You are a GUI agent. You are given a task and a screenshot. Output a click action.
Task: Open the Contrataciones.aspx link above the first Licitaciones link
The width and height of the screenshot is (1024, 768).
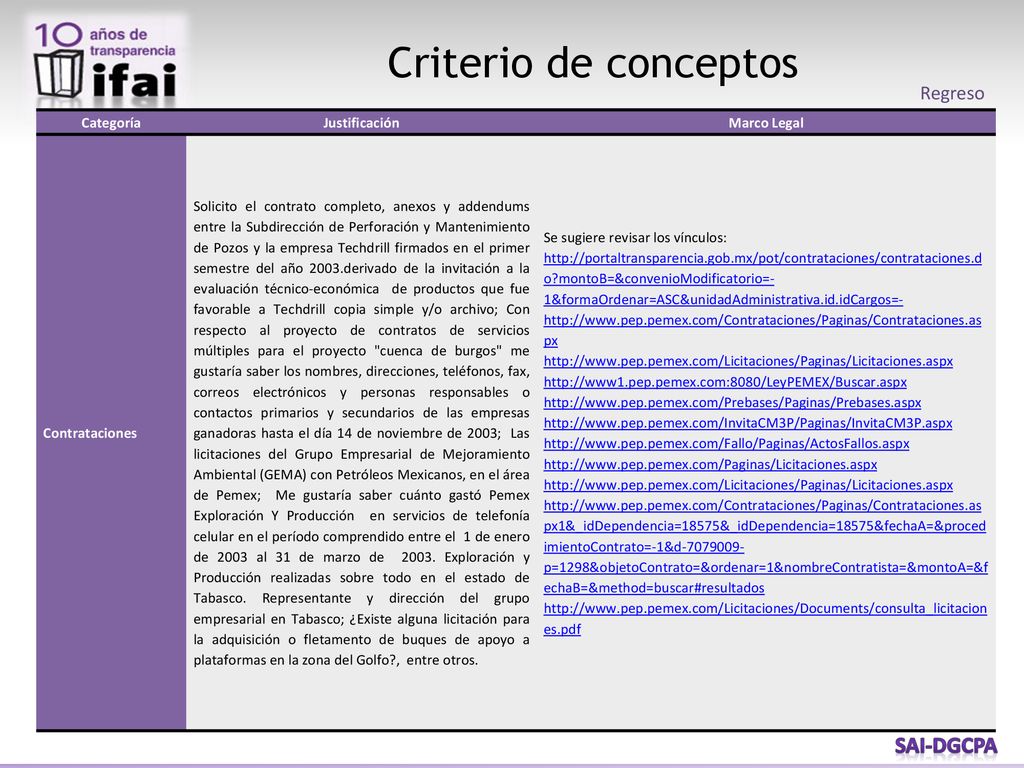click(x=762, y=330)
